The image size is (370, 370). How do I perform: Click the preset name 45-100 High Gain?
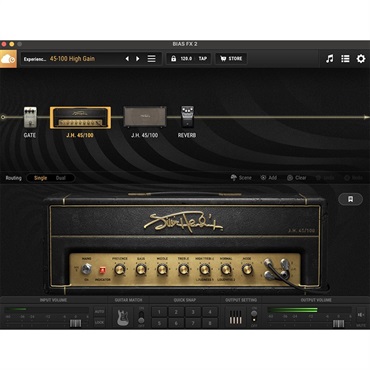[72, 59]
